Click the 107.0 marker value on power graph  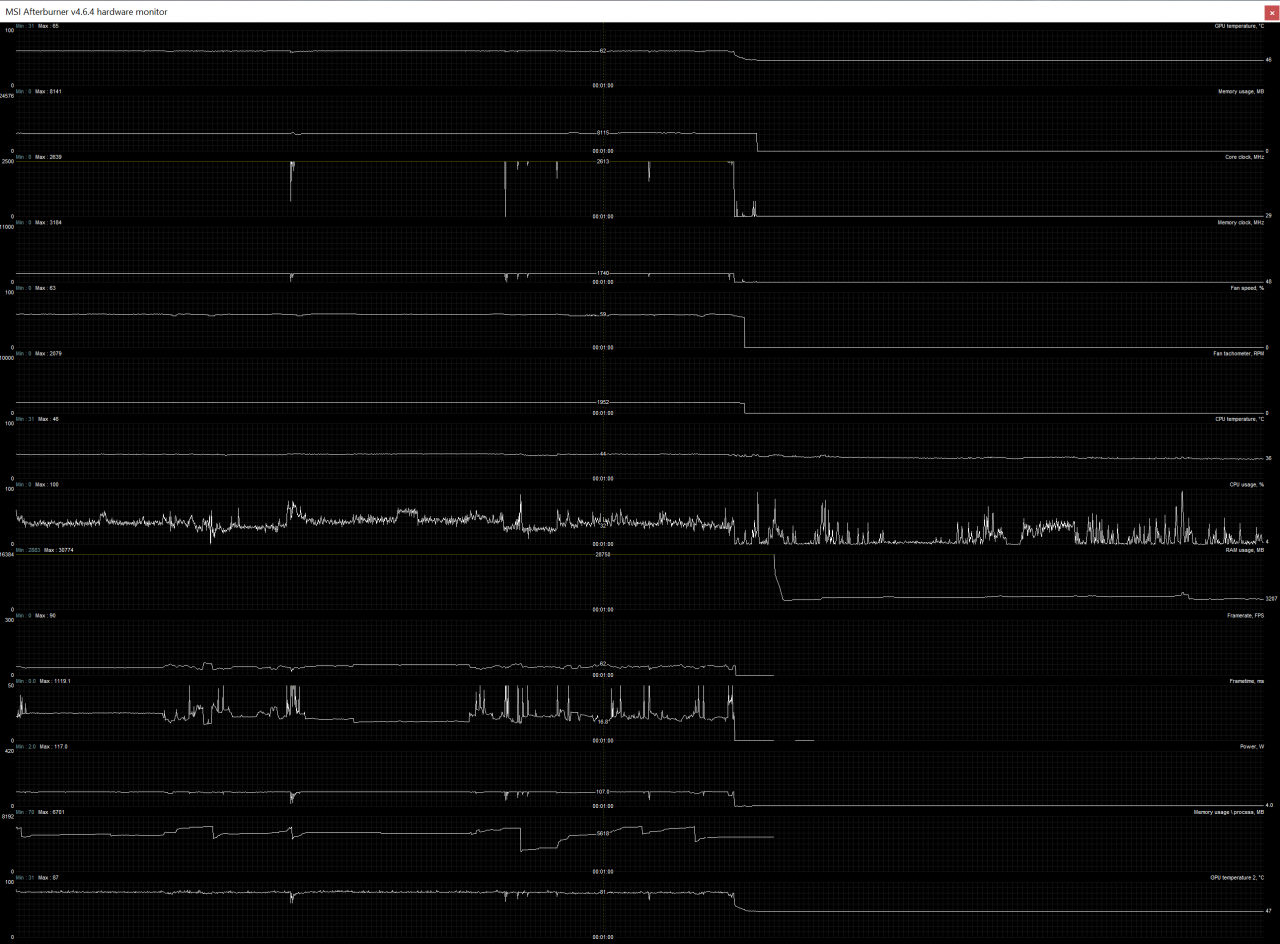tap(603, 792)
